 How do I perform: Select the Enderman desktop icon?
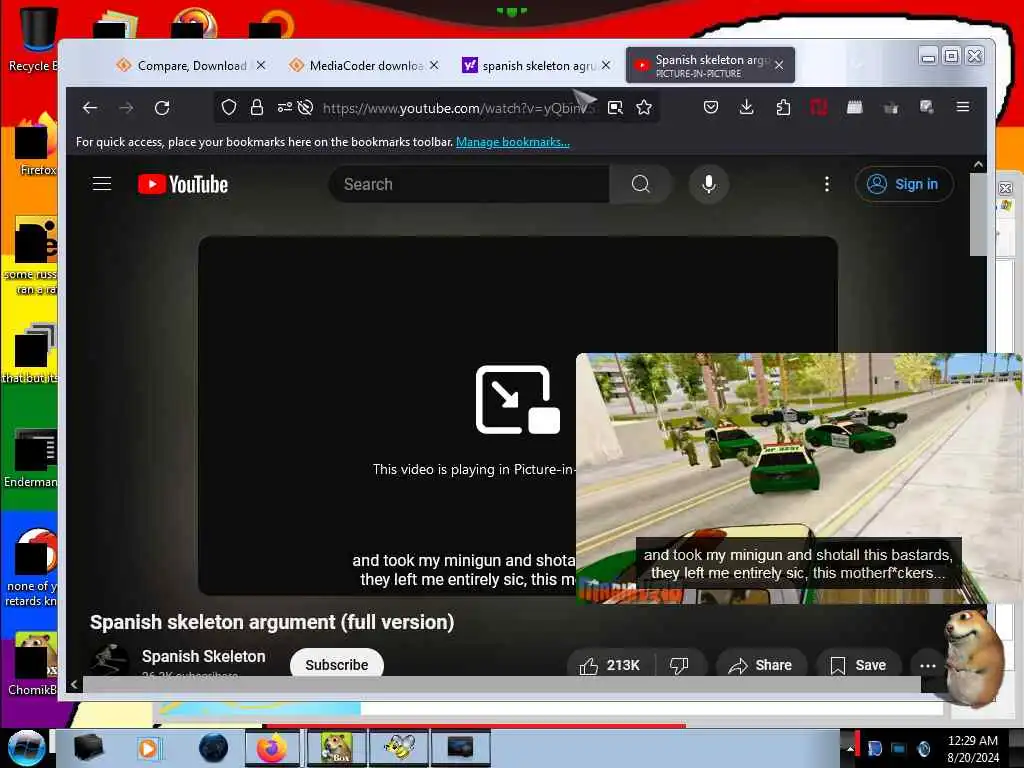tap(31, 457)
